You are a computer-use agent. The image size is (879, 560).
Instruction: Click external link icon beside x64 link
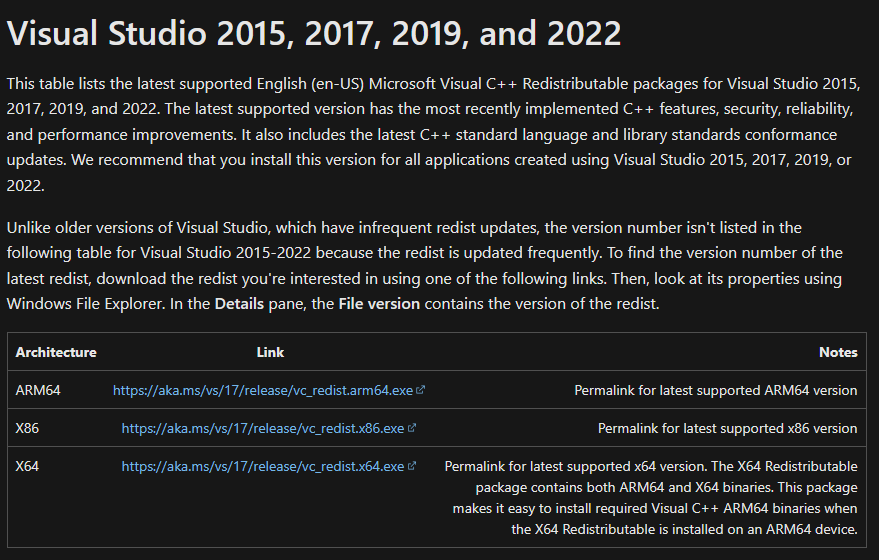[x=412, y=466]
